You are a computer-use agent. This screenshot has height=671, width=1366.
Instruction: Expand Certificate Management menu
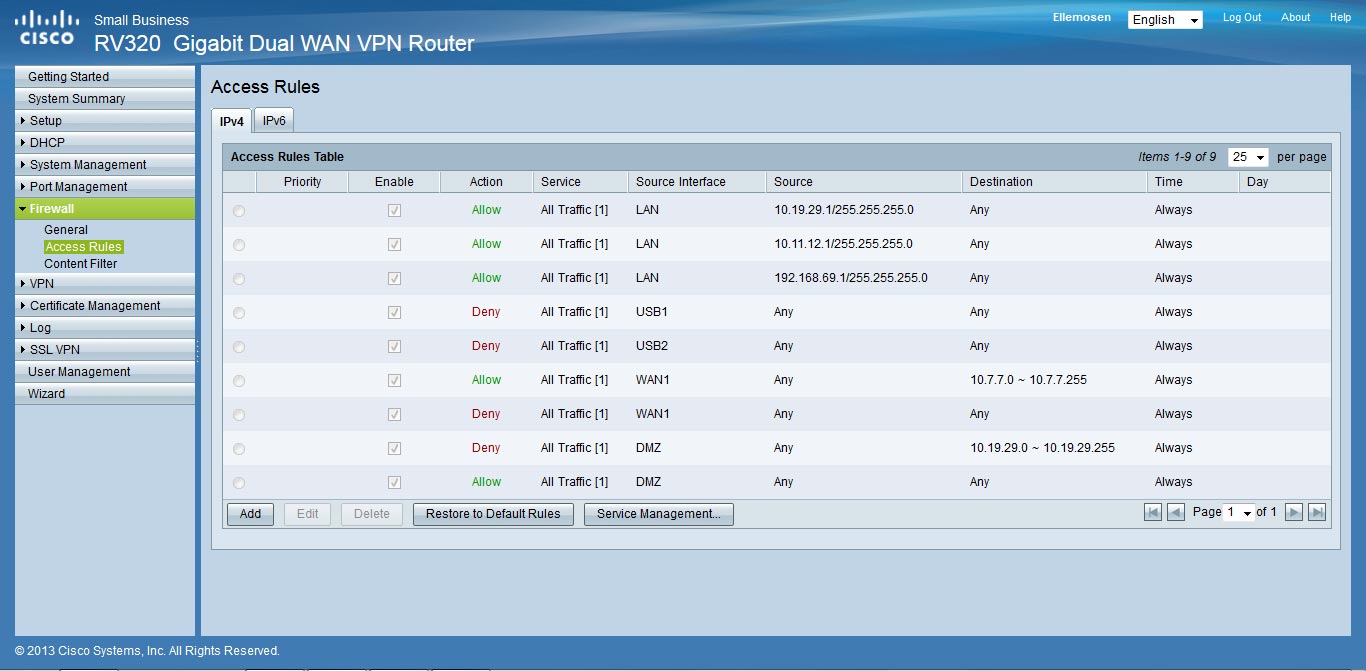pyautogui.click(x=105, y=305)
